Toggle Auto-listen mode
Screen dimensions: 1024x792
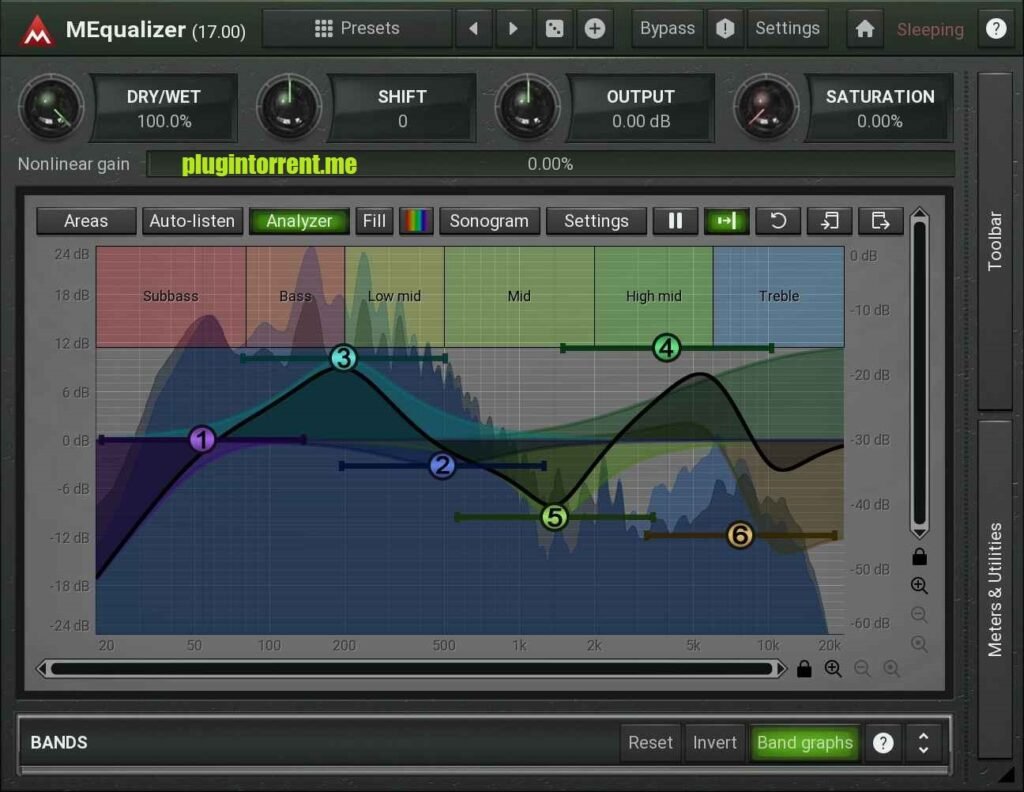192,221
